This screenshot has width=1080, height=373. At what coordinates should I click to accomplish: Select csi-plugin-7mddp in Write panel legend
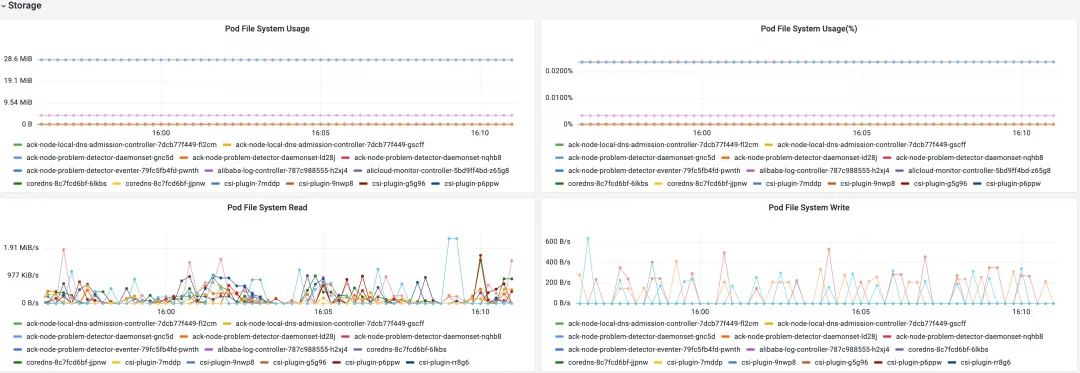click(x=694, y=362)
